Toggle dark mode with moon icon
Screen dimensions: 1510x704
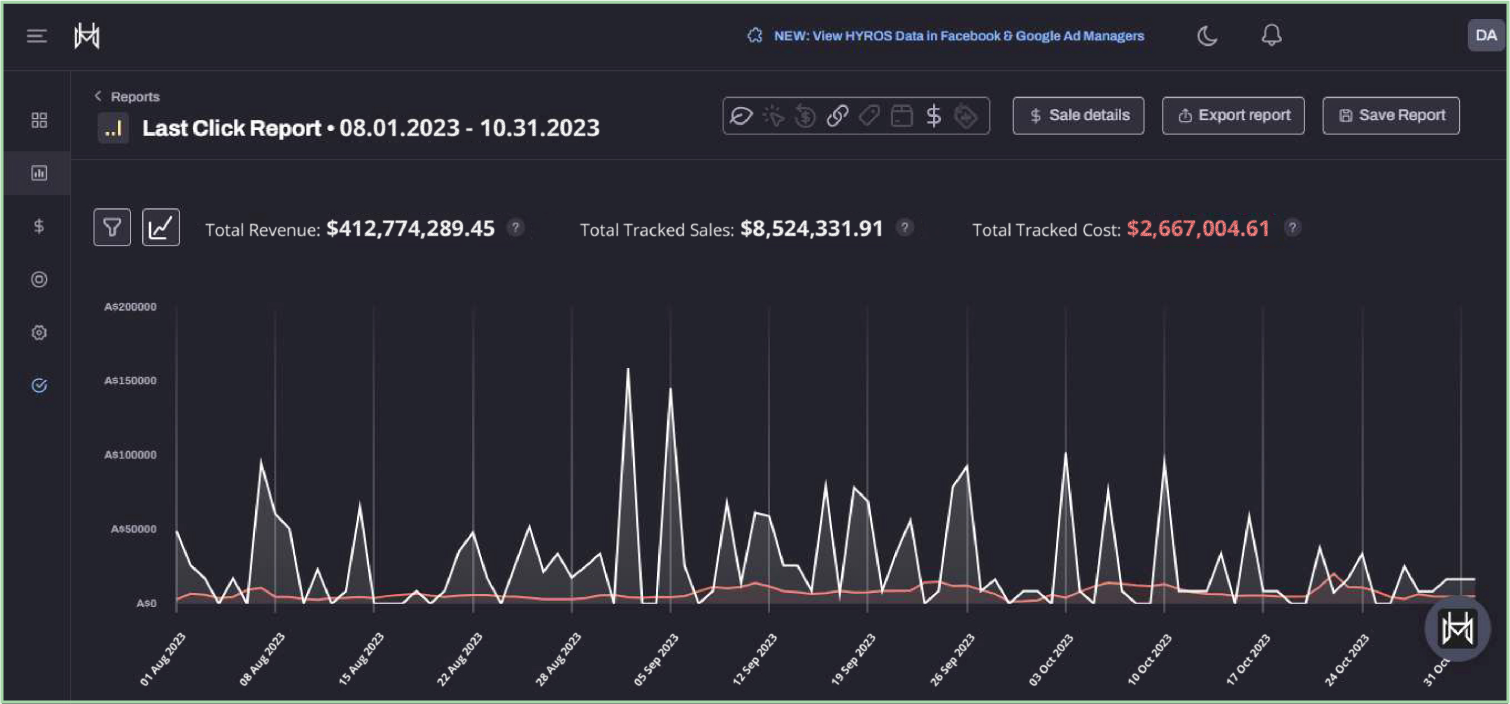tap(1207, 36)
